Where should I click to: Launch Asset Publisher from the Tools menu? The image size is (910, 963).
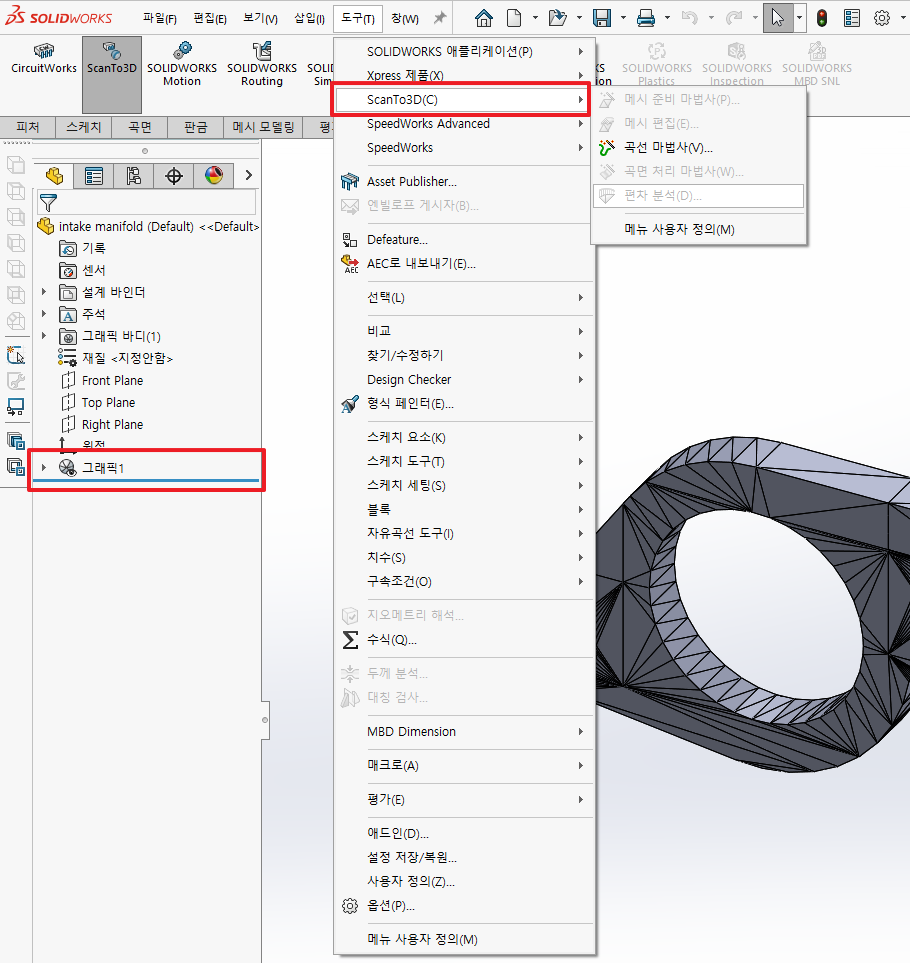tap(411, 182)
